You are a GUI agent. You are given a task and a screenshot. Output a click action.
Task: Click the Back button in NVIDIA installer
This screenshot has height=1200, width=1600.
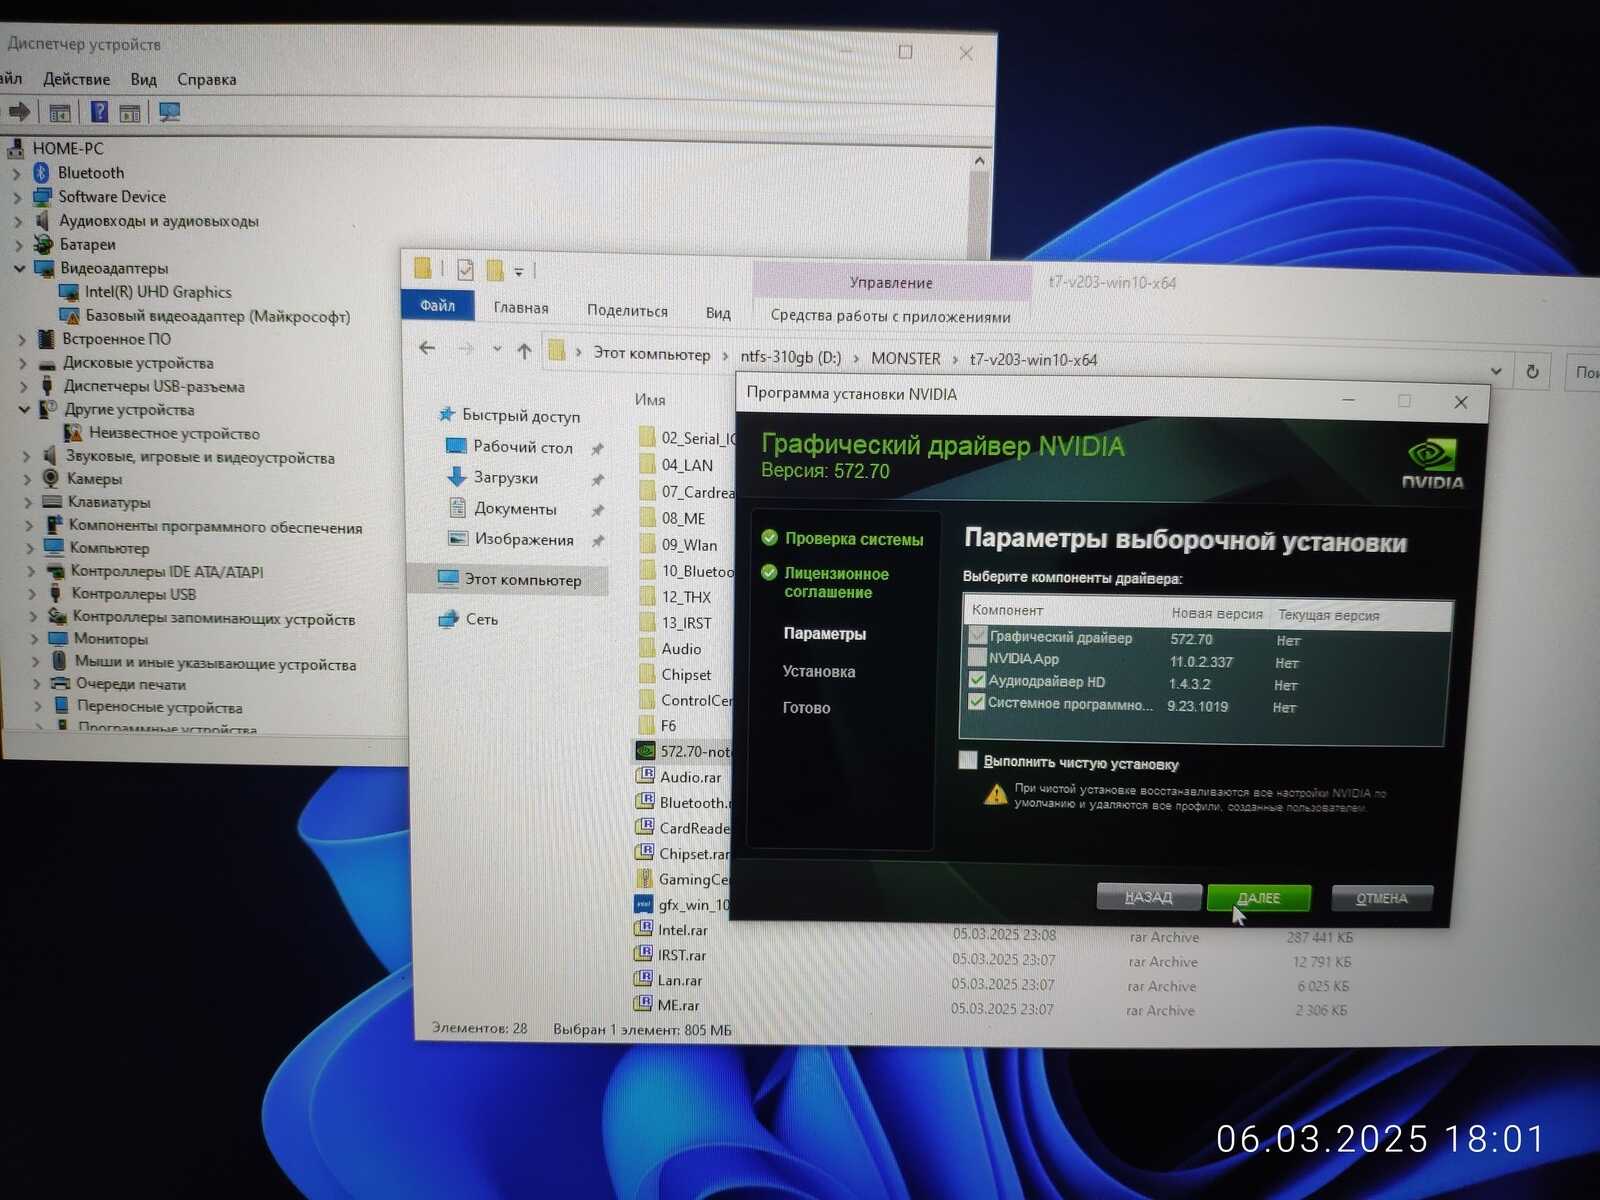(x=1148, y=897)
